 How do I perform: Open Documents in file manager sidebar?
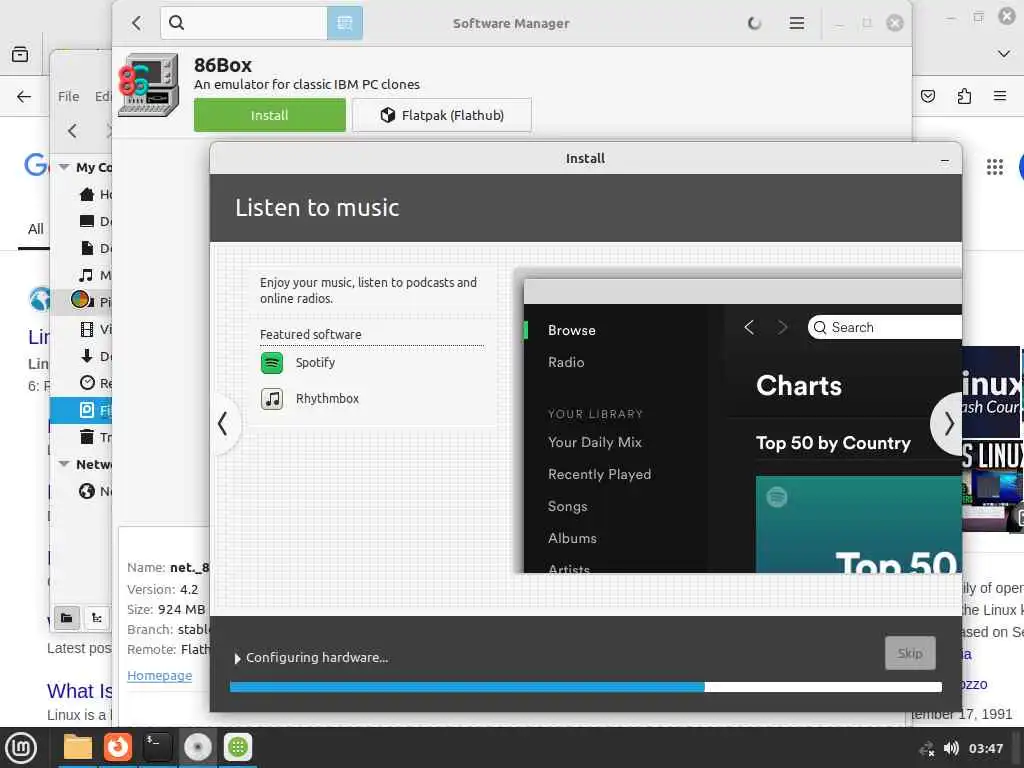94,248
